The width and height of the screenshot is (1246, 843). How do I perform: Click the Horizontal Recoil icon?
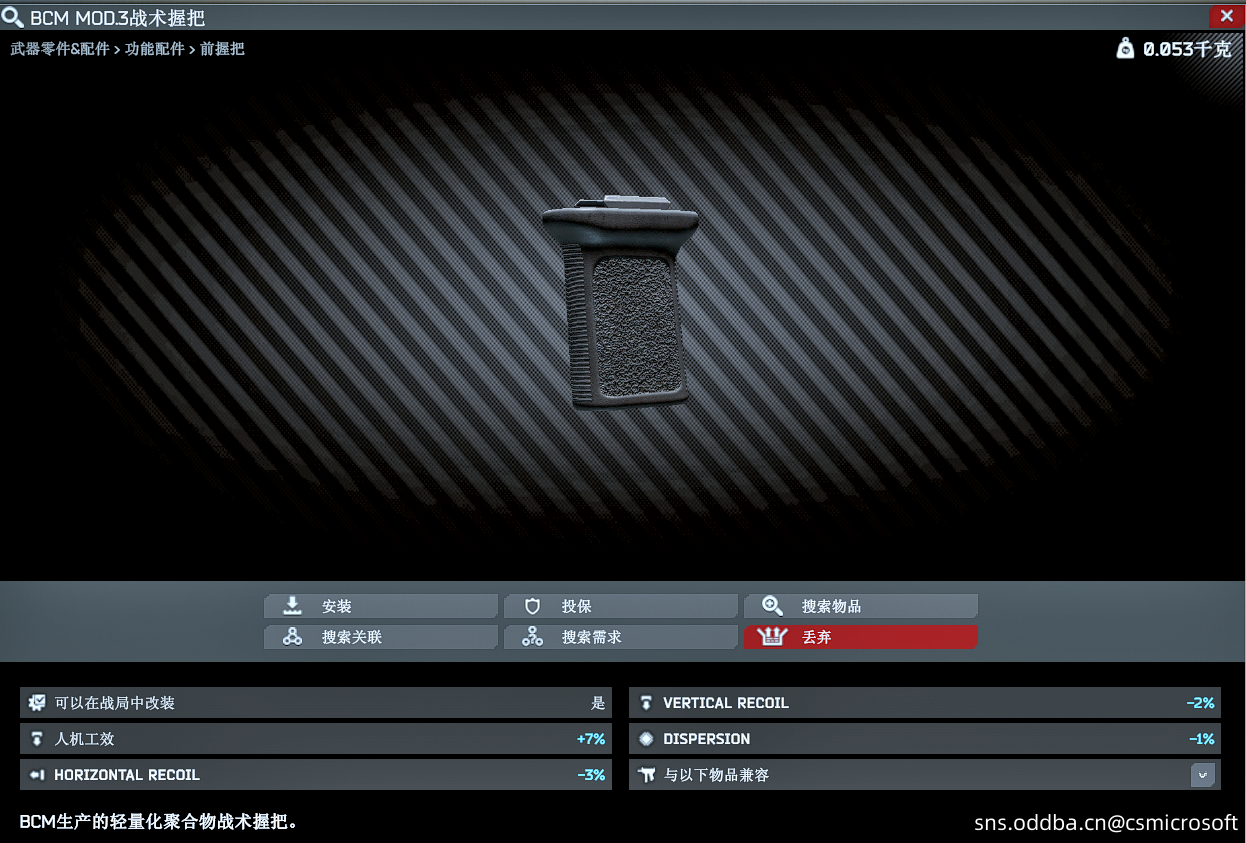[x=37, y=775]
